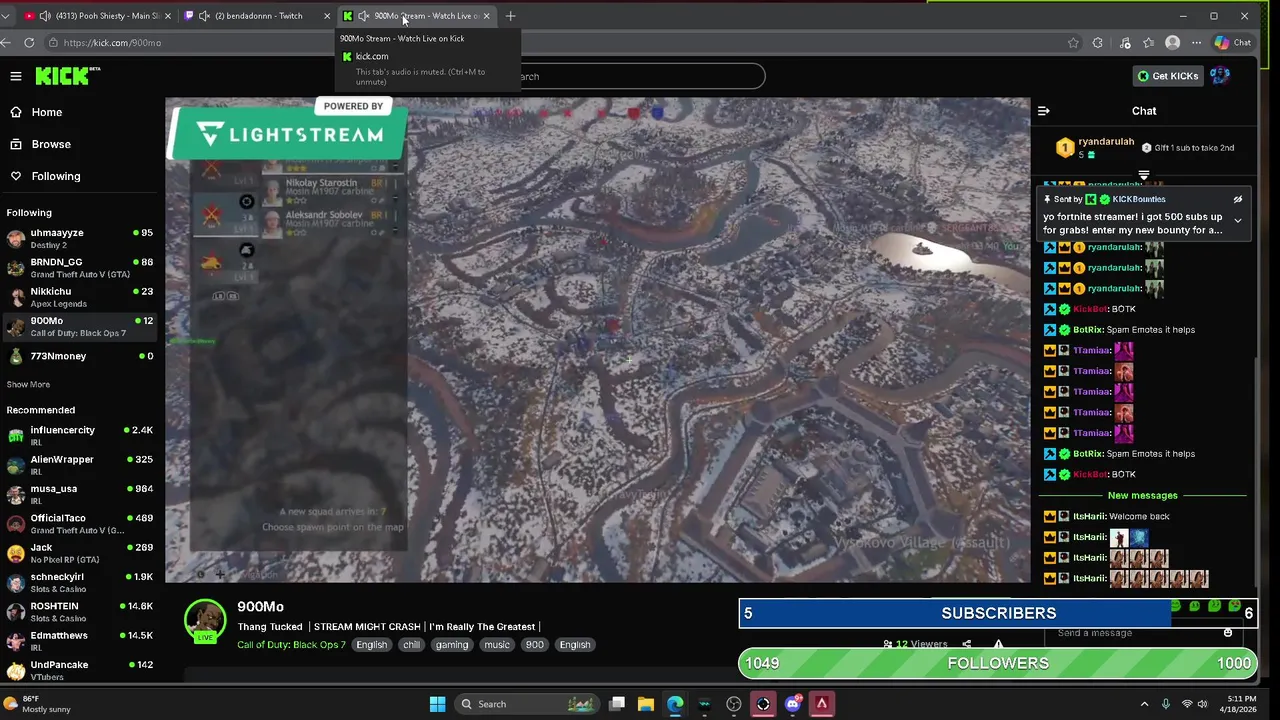Close the 900Mo Stream tab
This screenshot has height=720, width=1280.
pos(486,16)
